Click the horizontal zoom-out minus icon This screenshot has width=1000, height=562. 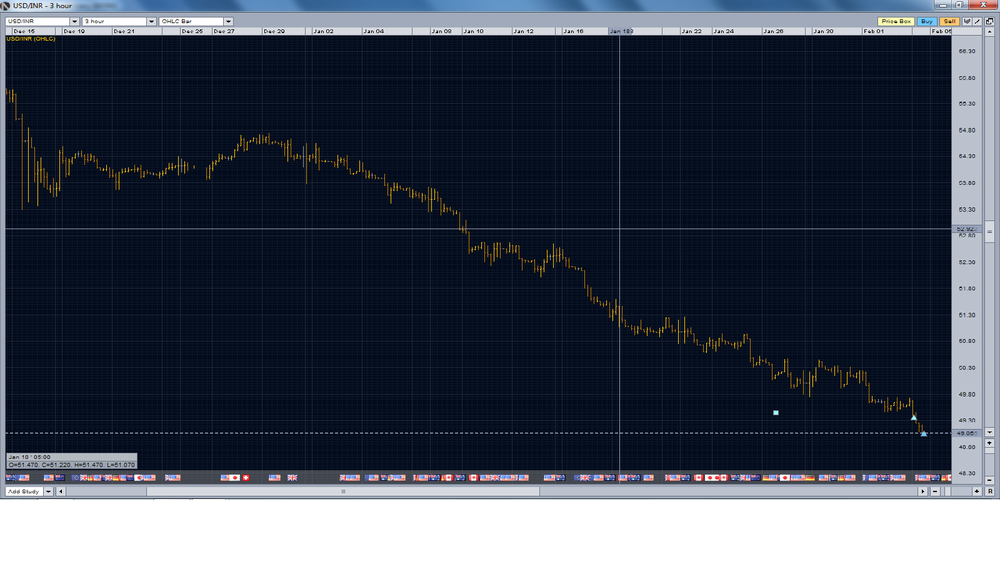point(935,491)
